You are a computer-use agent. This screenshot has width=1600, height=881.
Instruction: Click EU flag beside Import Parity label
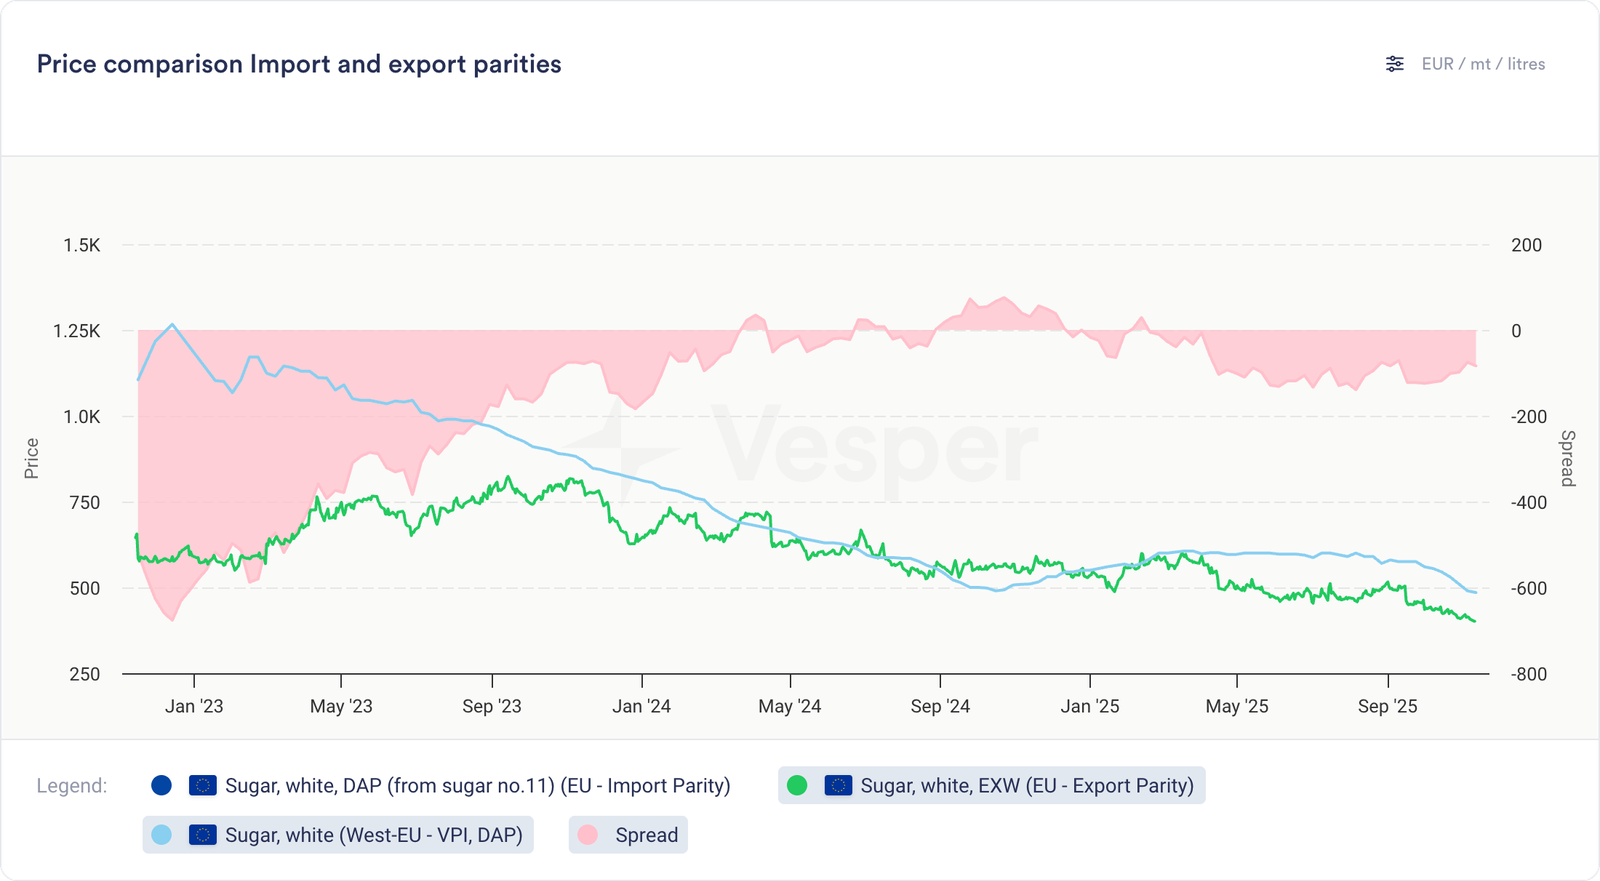pyautogui.click(x=203, y=786)
